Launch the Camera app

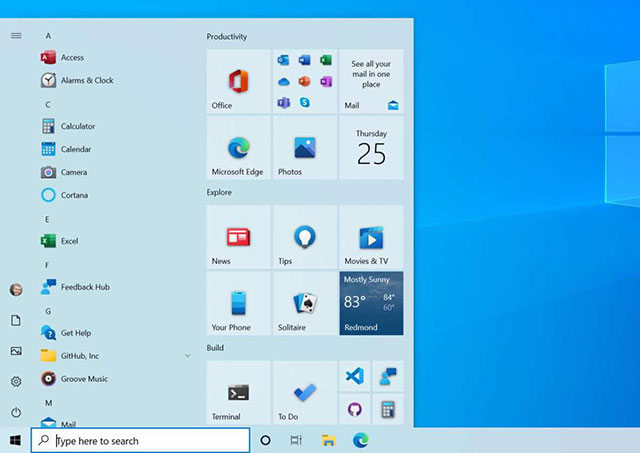[x=114, y=172]
